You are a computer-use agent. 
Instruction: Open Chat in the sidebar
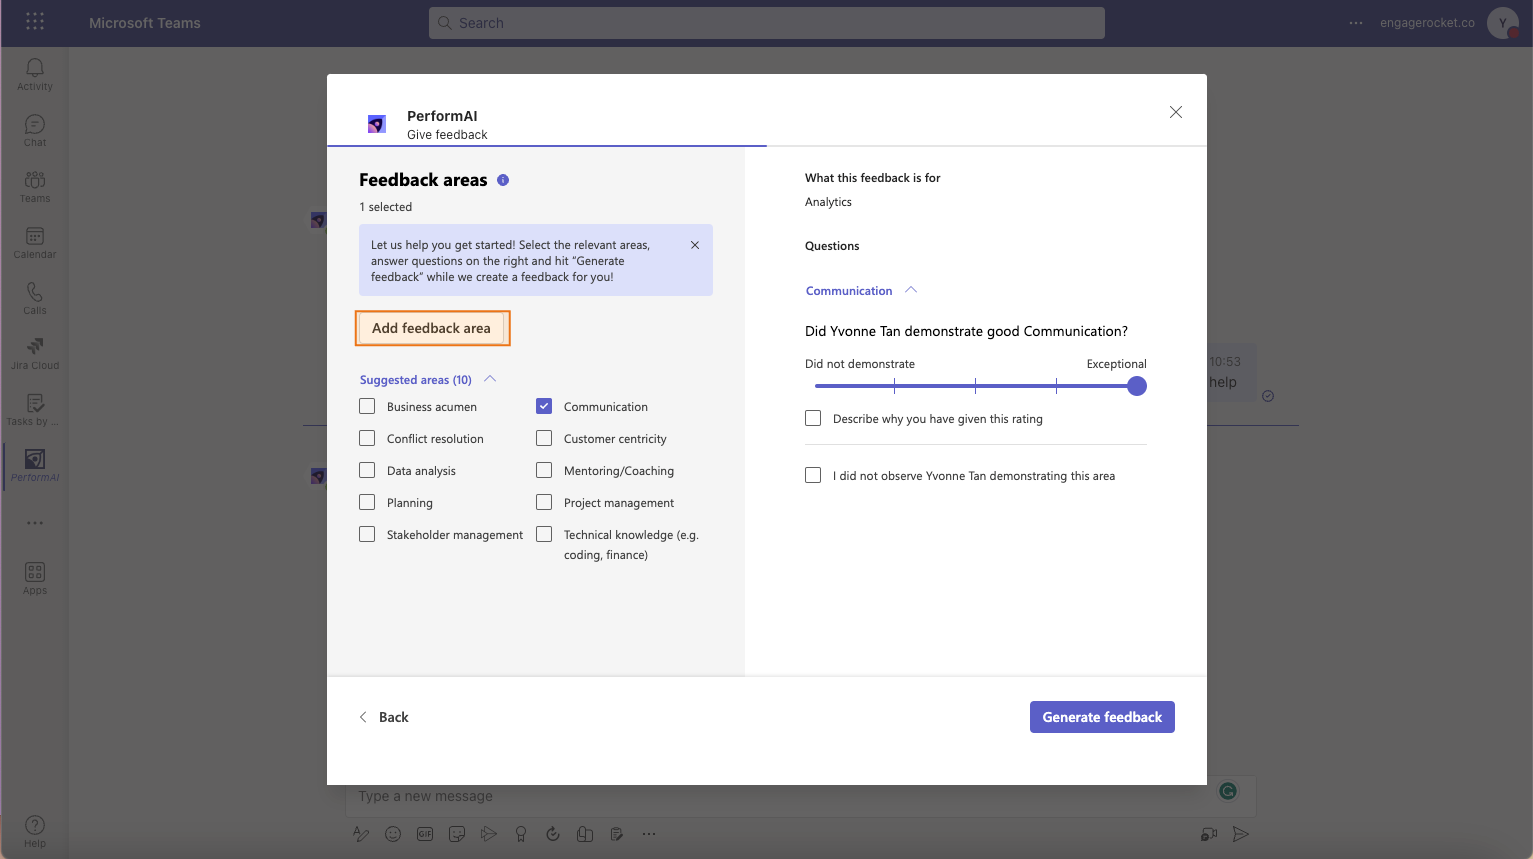coord(35,130)
